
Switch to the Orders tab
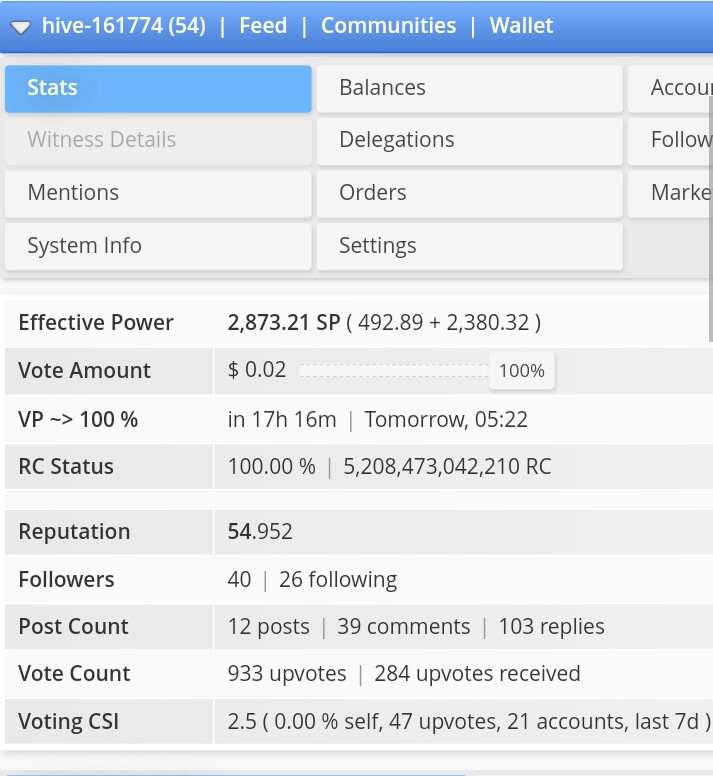pos(470,194)
